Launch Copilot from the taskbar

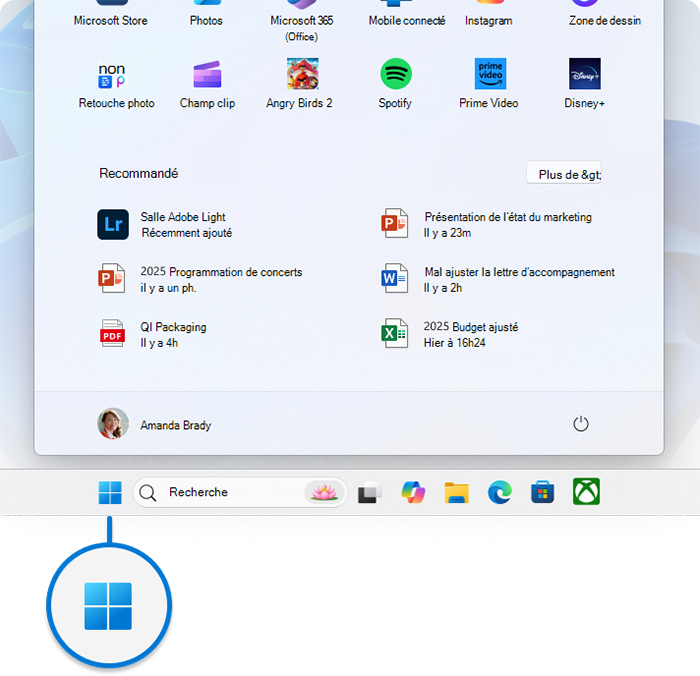tap(413, 492)
